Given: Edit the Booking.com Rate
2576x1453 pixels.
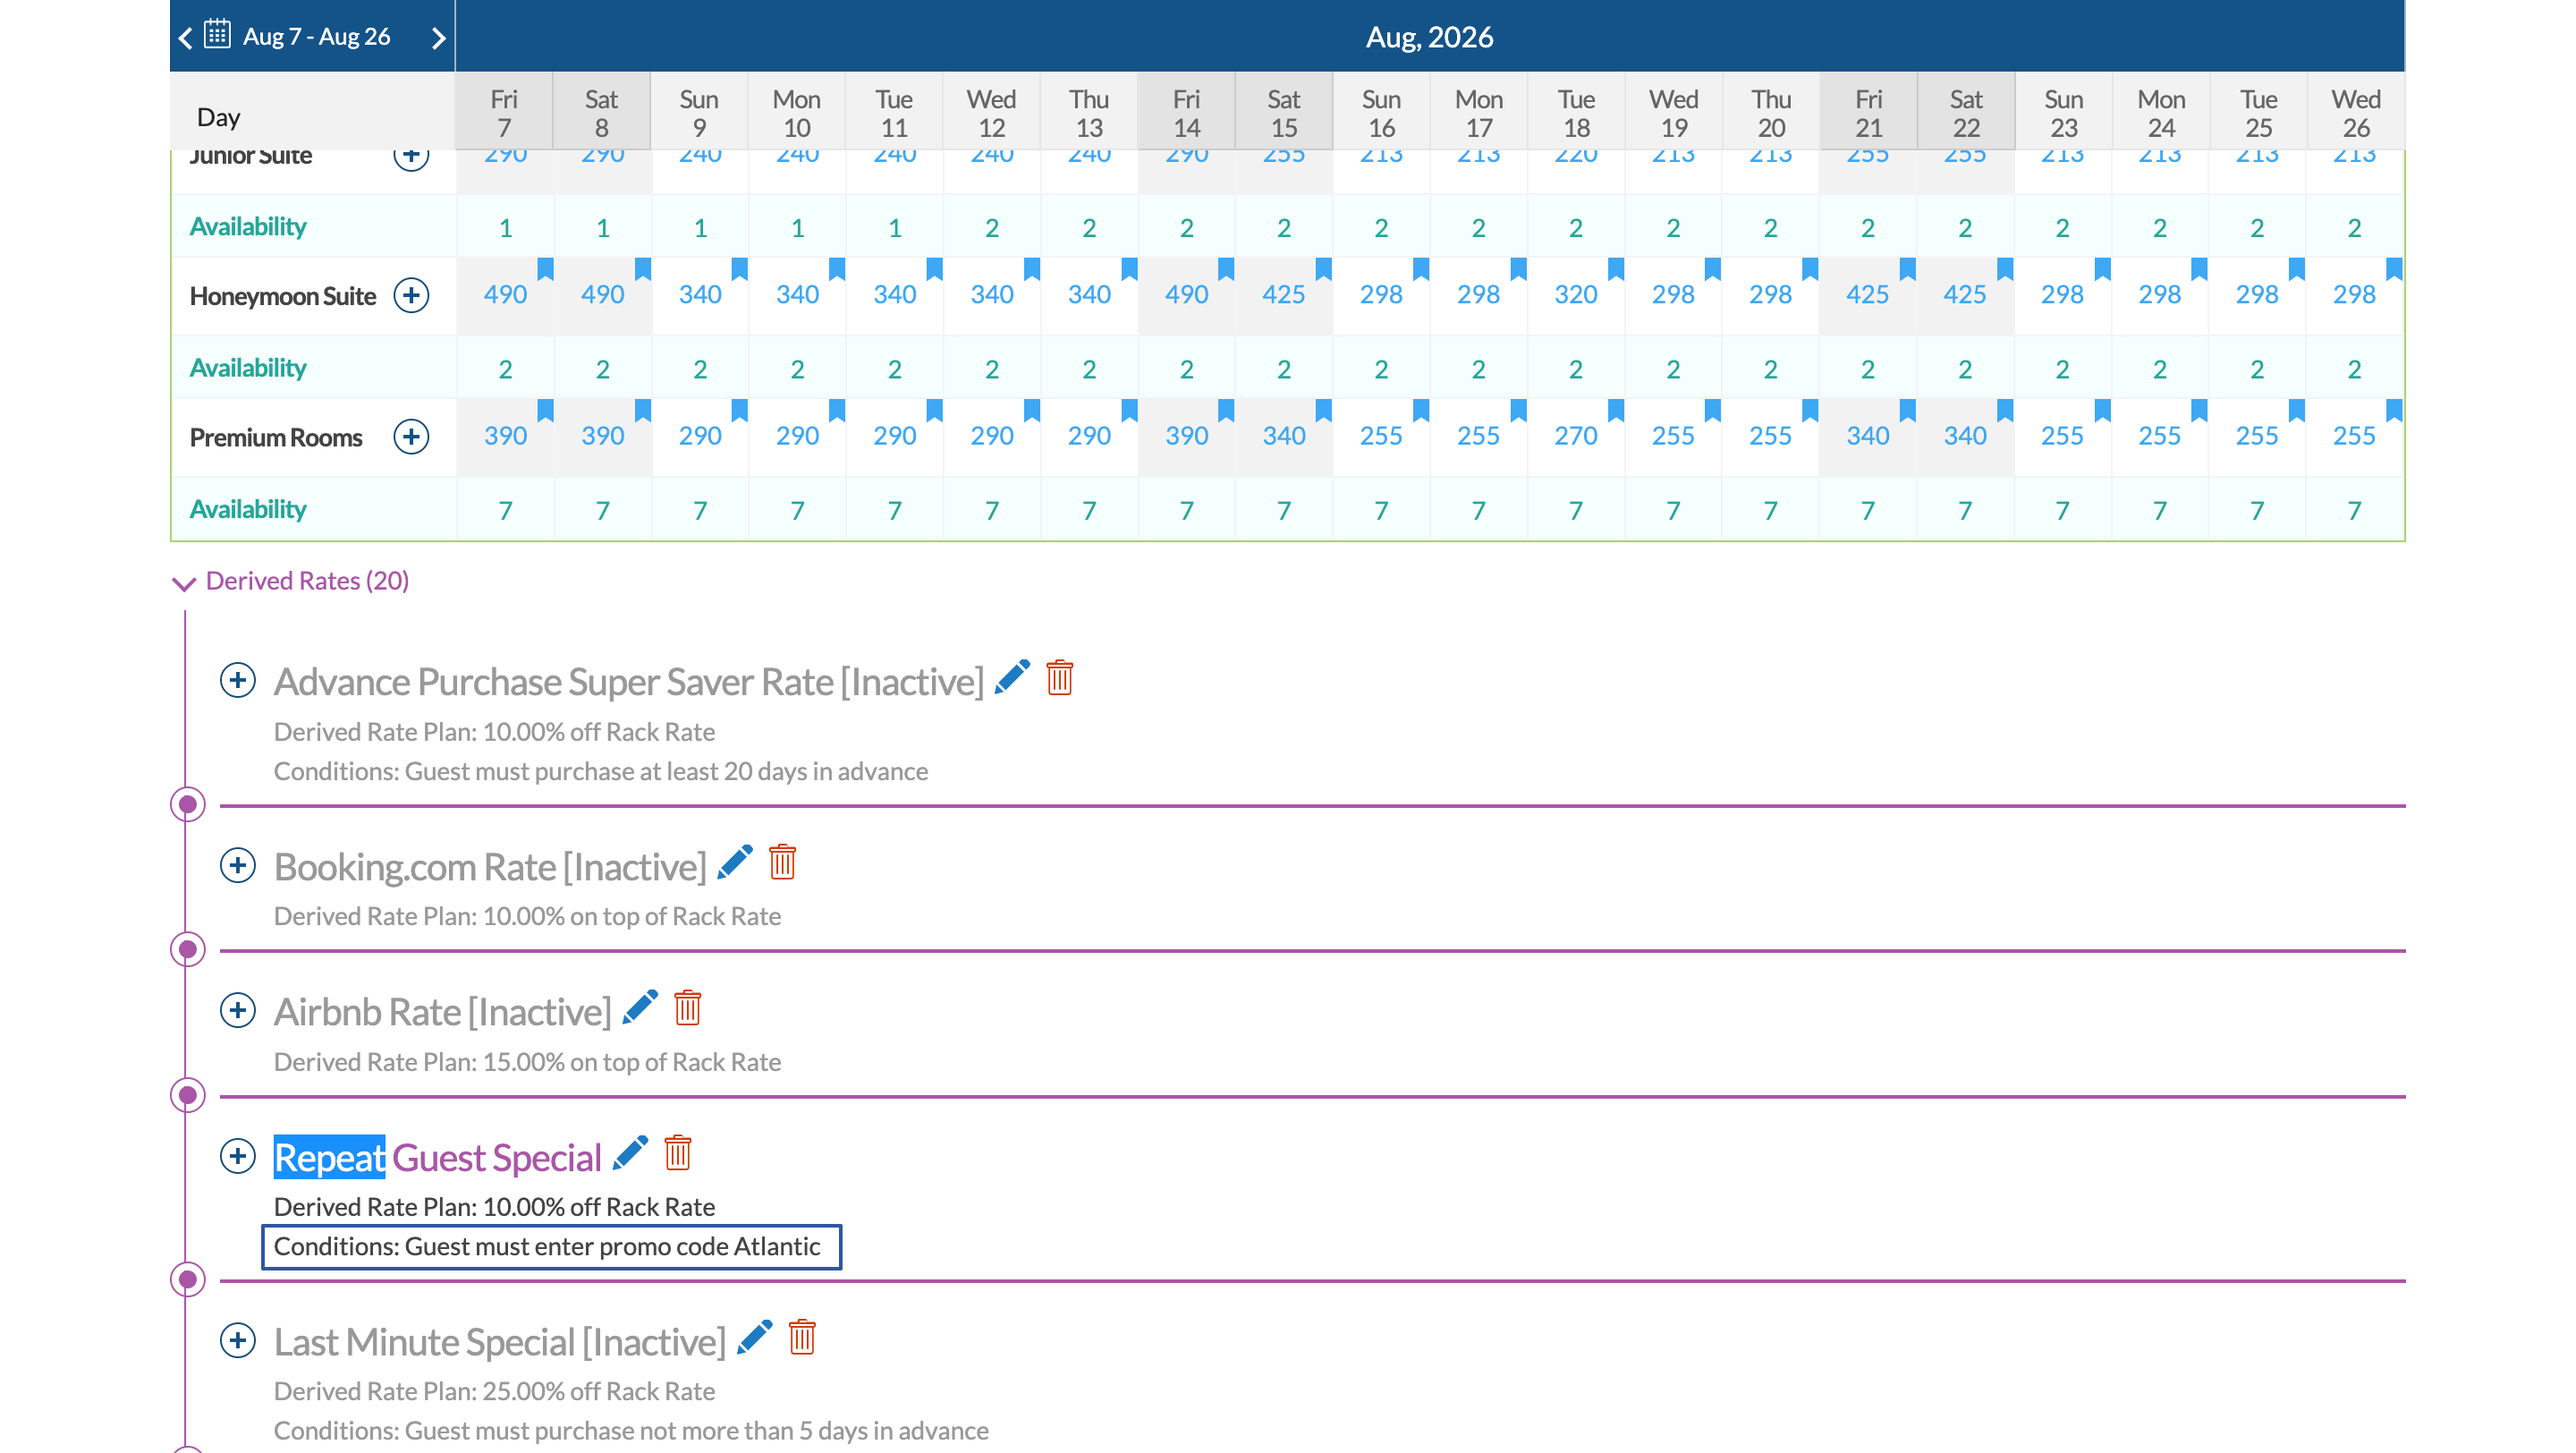Looking at the screenshot, I should 735,862.
